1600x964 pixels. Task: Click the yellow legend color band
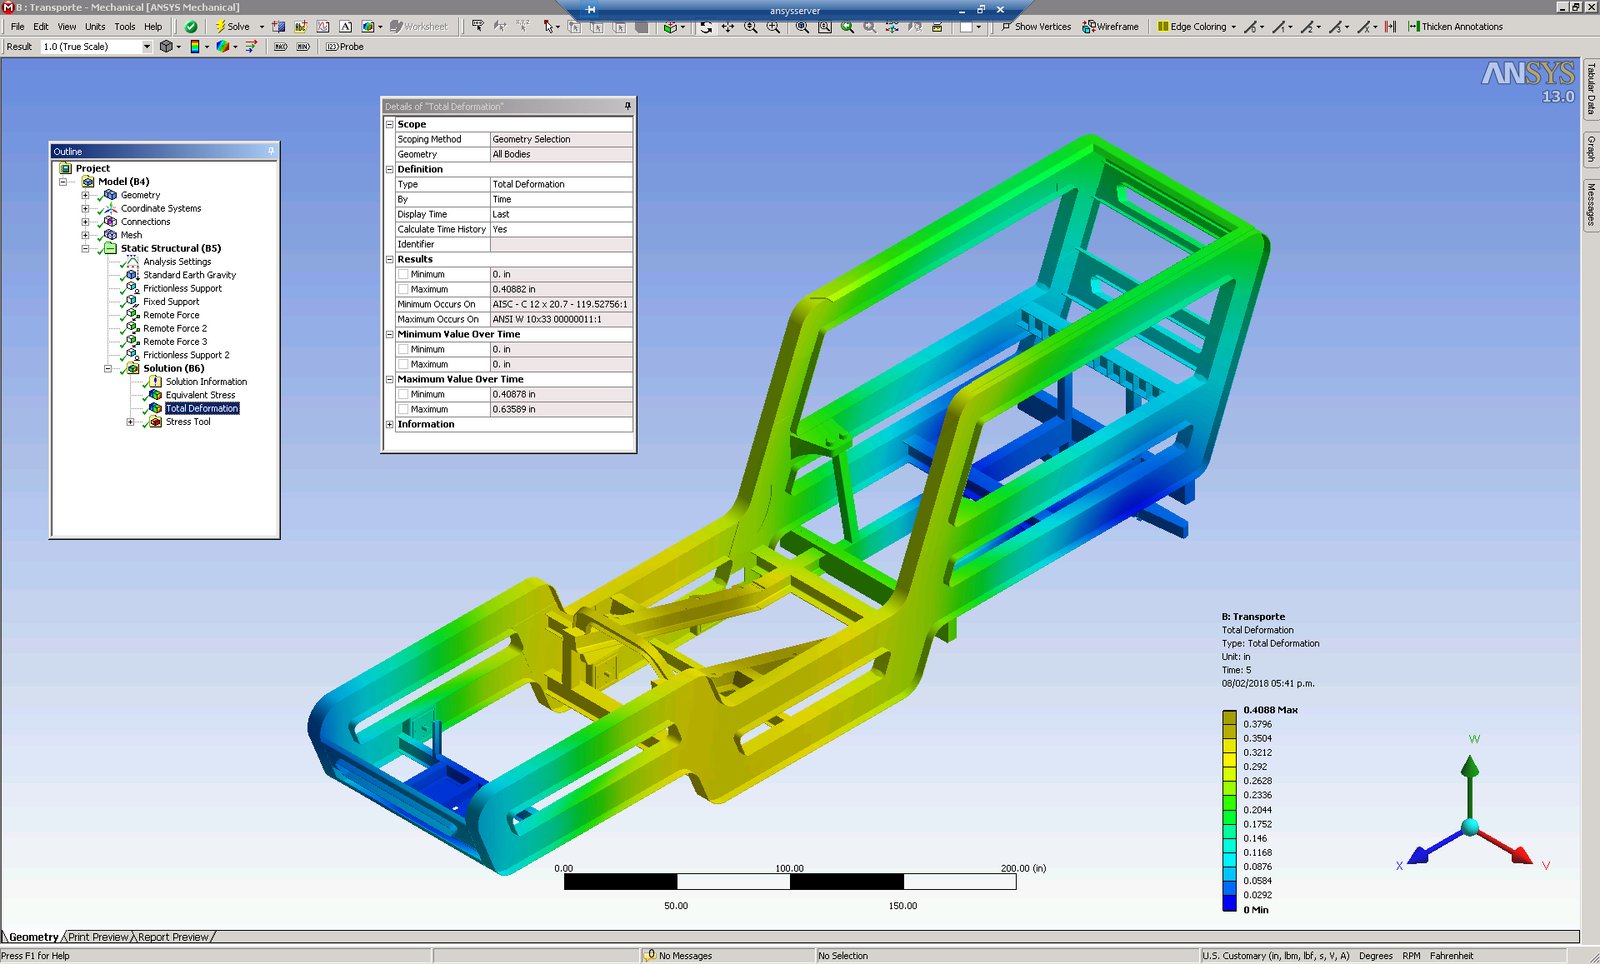pyautogui.click(x=1229, y=760)
